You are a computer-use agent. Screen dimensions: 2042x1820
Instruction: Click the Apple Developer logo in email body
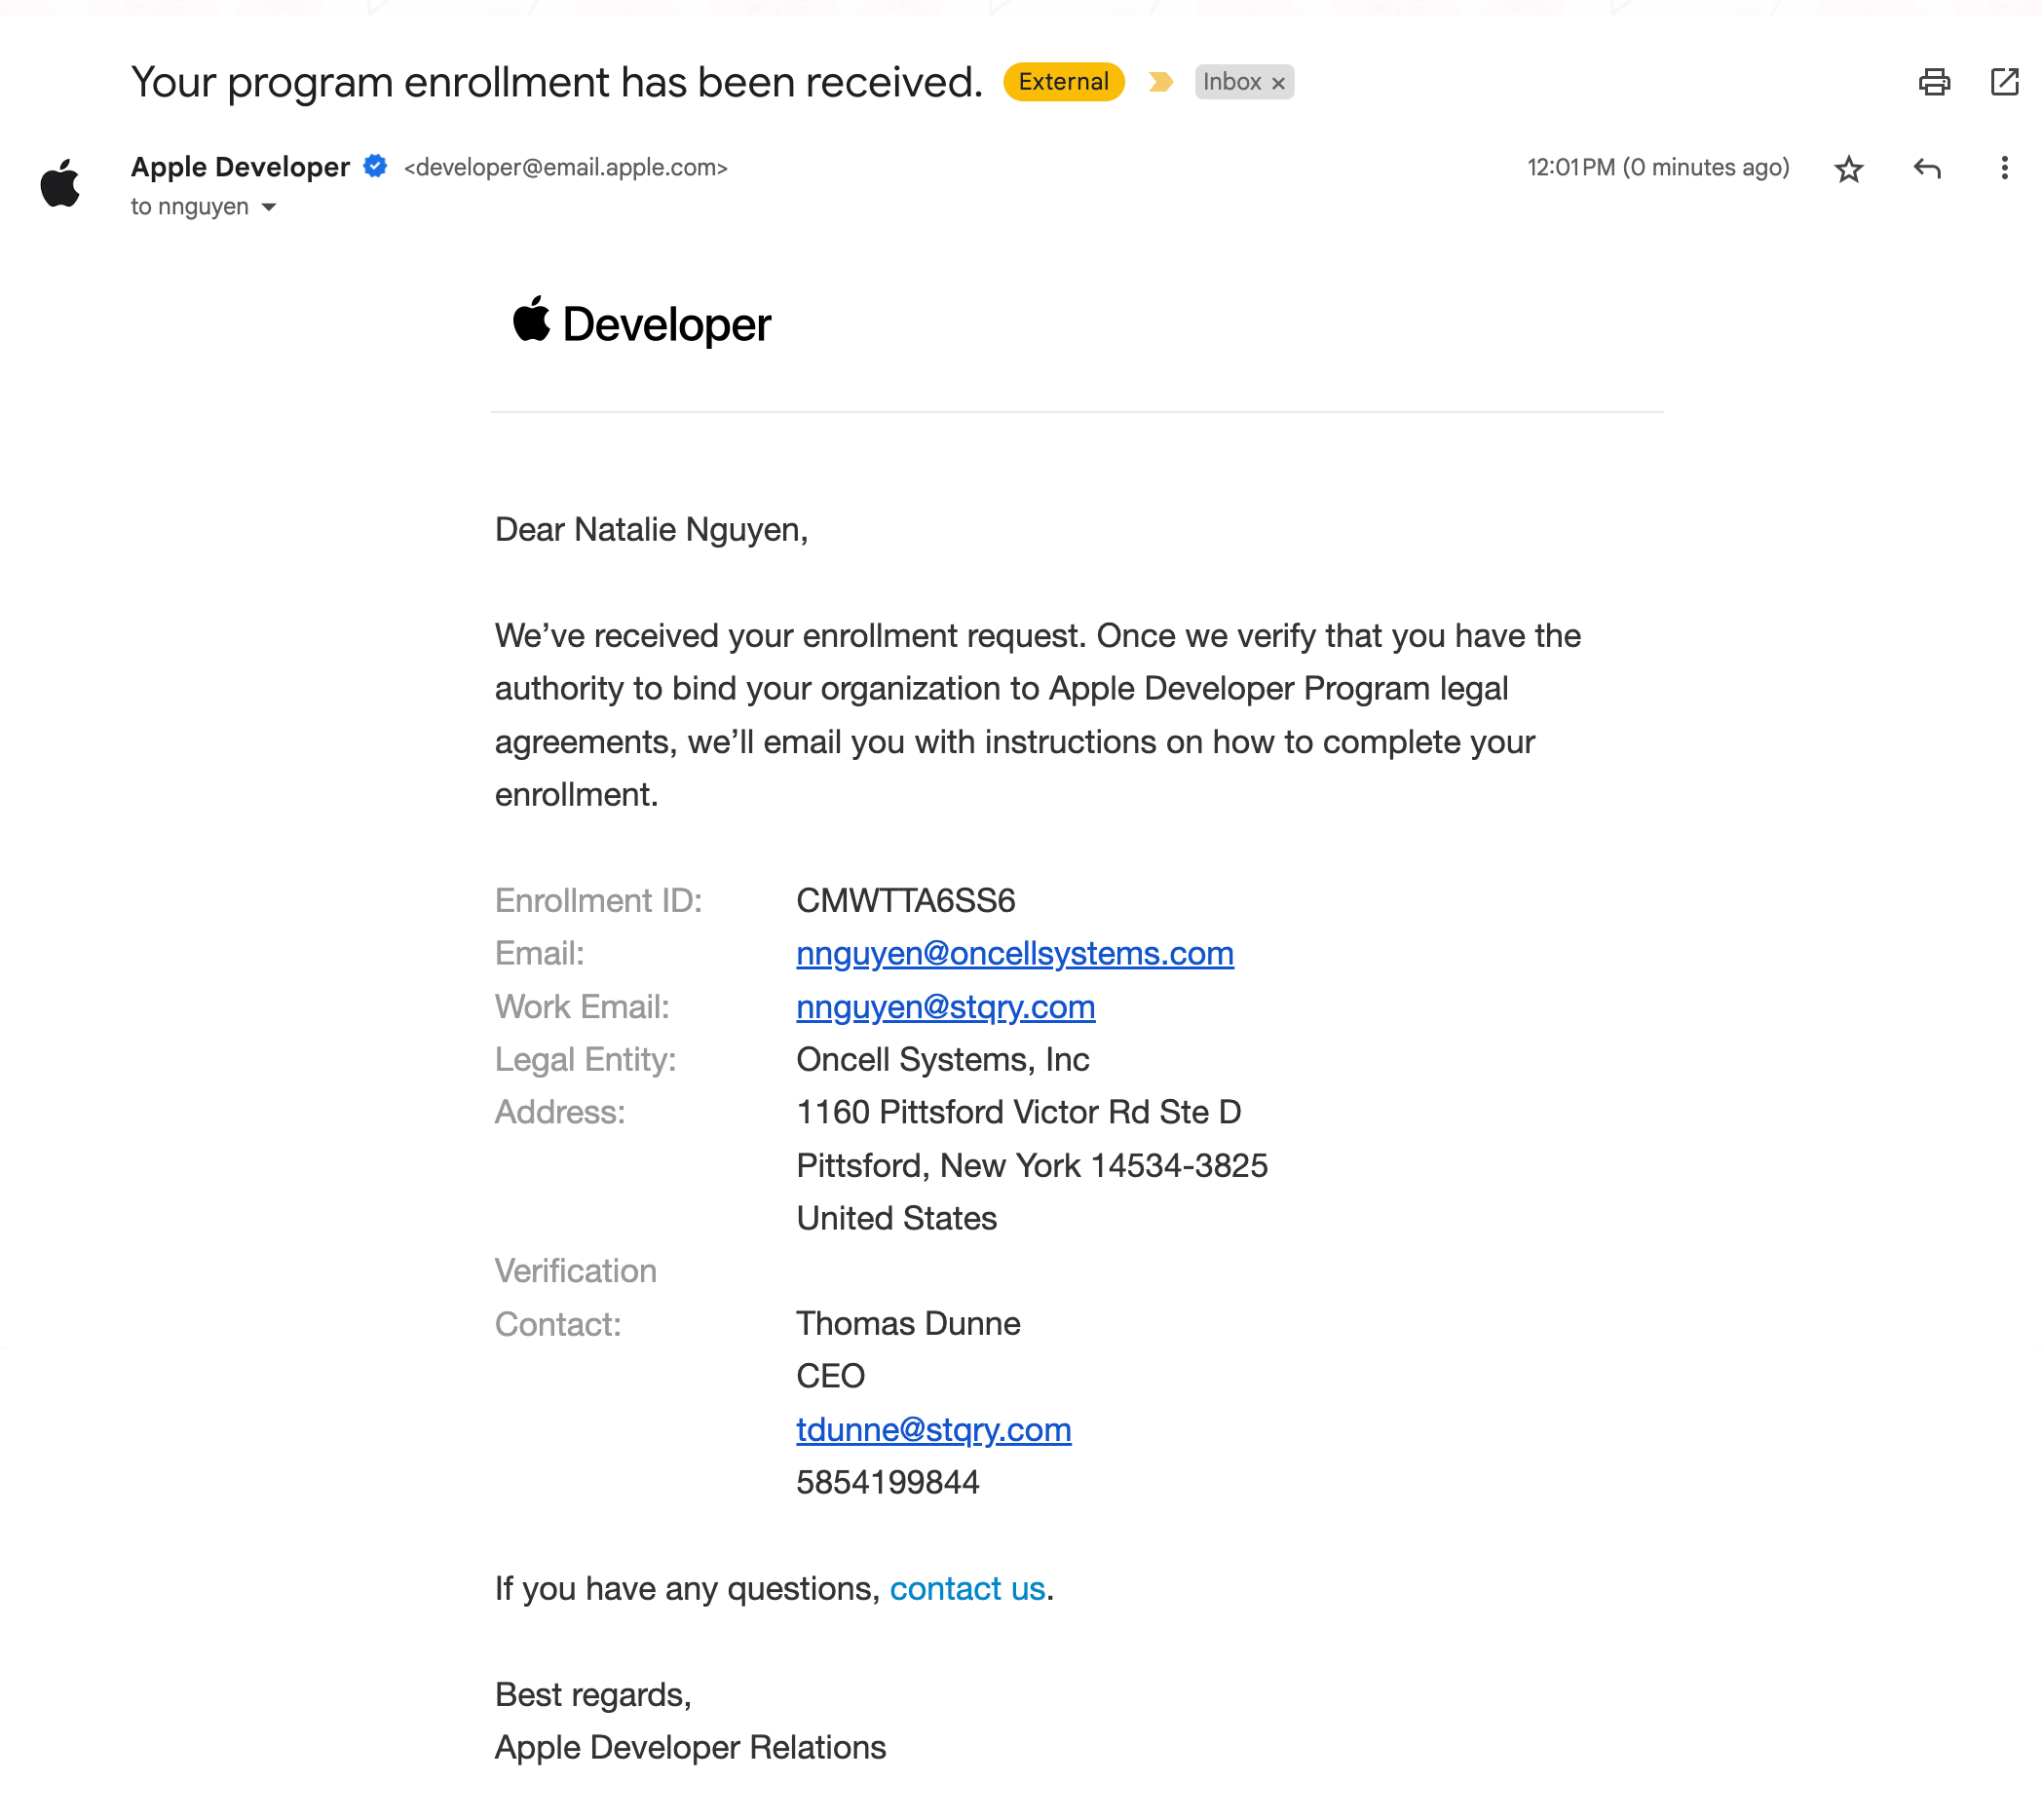point(641,323)
